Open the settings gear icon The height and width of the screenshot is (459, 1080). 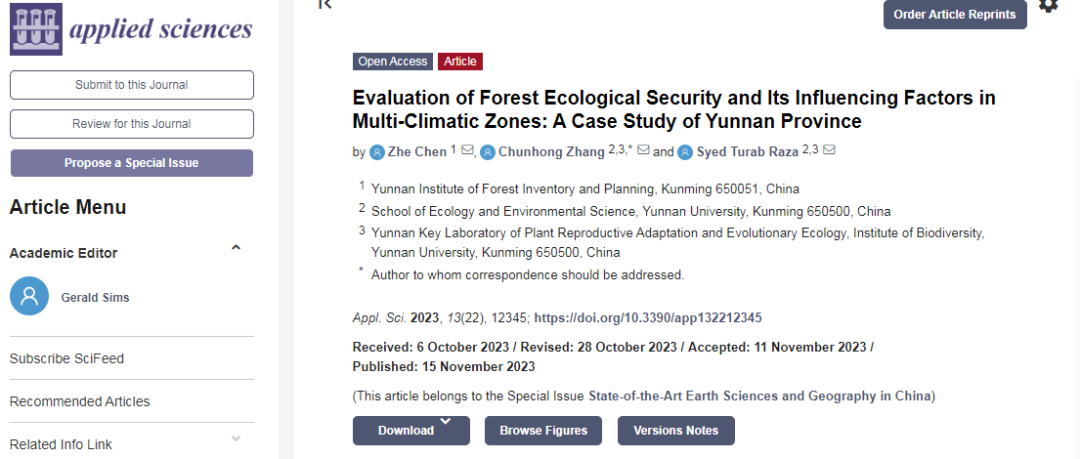(x=1048, y=5)
